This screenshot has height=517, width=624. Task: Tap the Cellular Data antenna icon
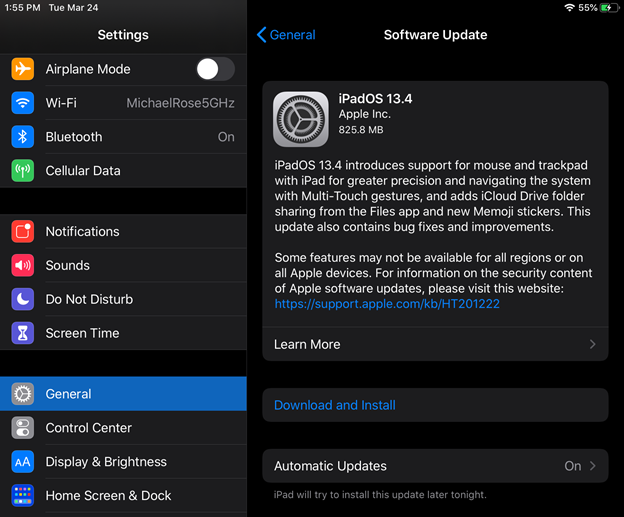tap(23, 170)
